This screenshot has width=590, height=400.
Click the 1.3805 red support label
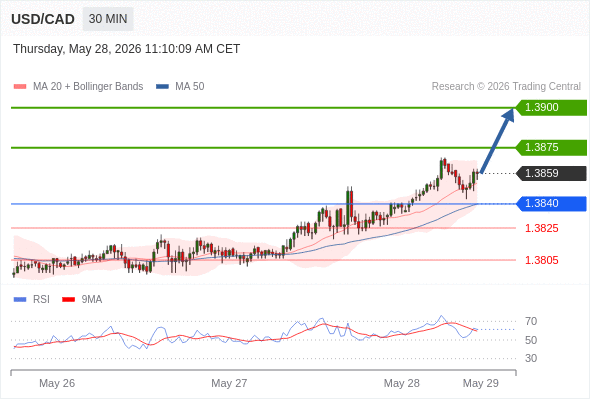(x=541, y=260)
